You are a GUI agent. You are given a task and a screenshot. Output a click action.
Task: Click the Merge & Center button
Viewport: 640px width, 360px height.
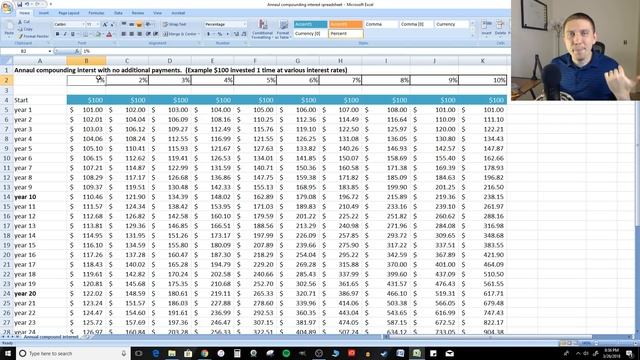point(181,34)
